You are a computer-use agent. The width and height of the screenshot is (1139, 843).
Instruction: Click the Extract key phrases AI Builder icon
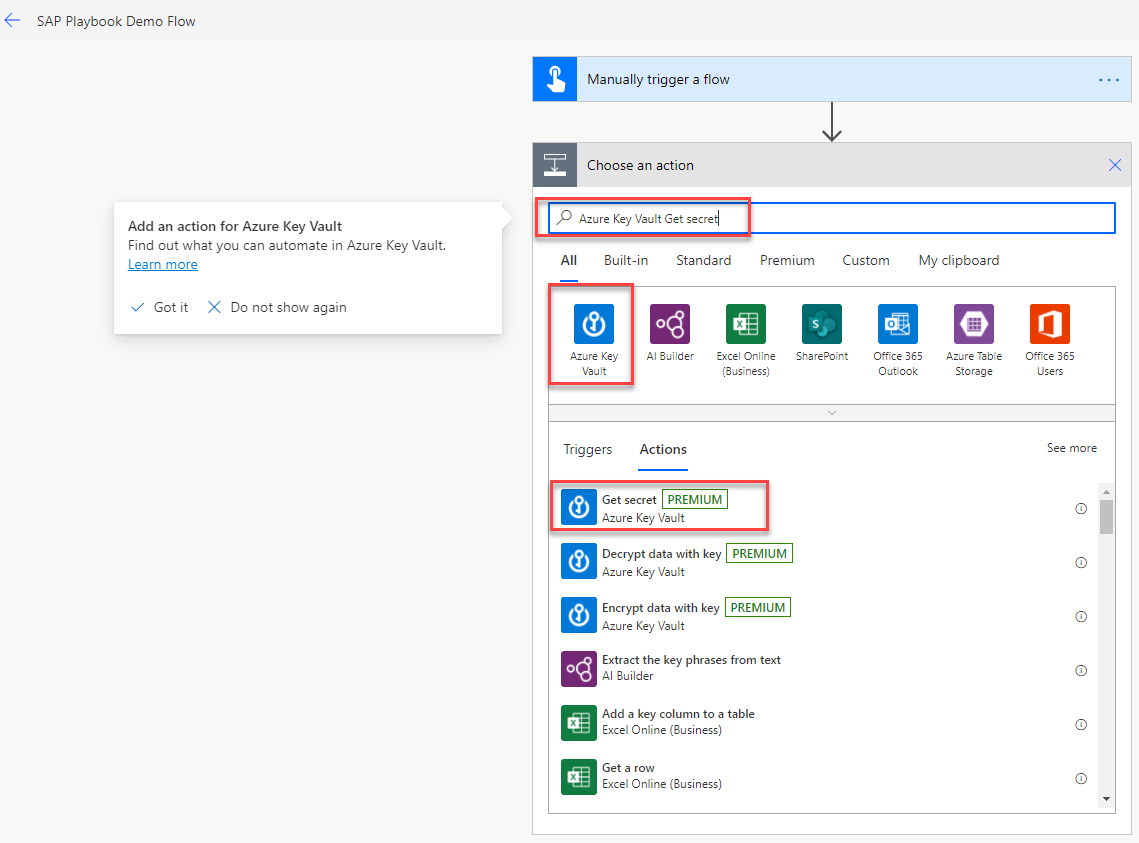pos(579,669)
